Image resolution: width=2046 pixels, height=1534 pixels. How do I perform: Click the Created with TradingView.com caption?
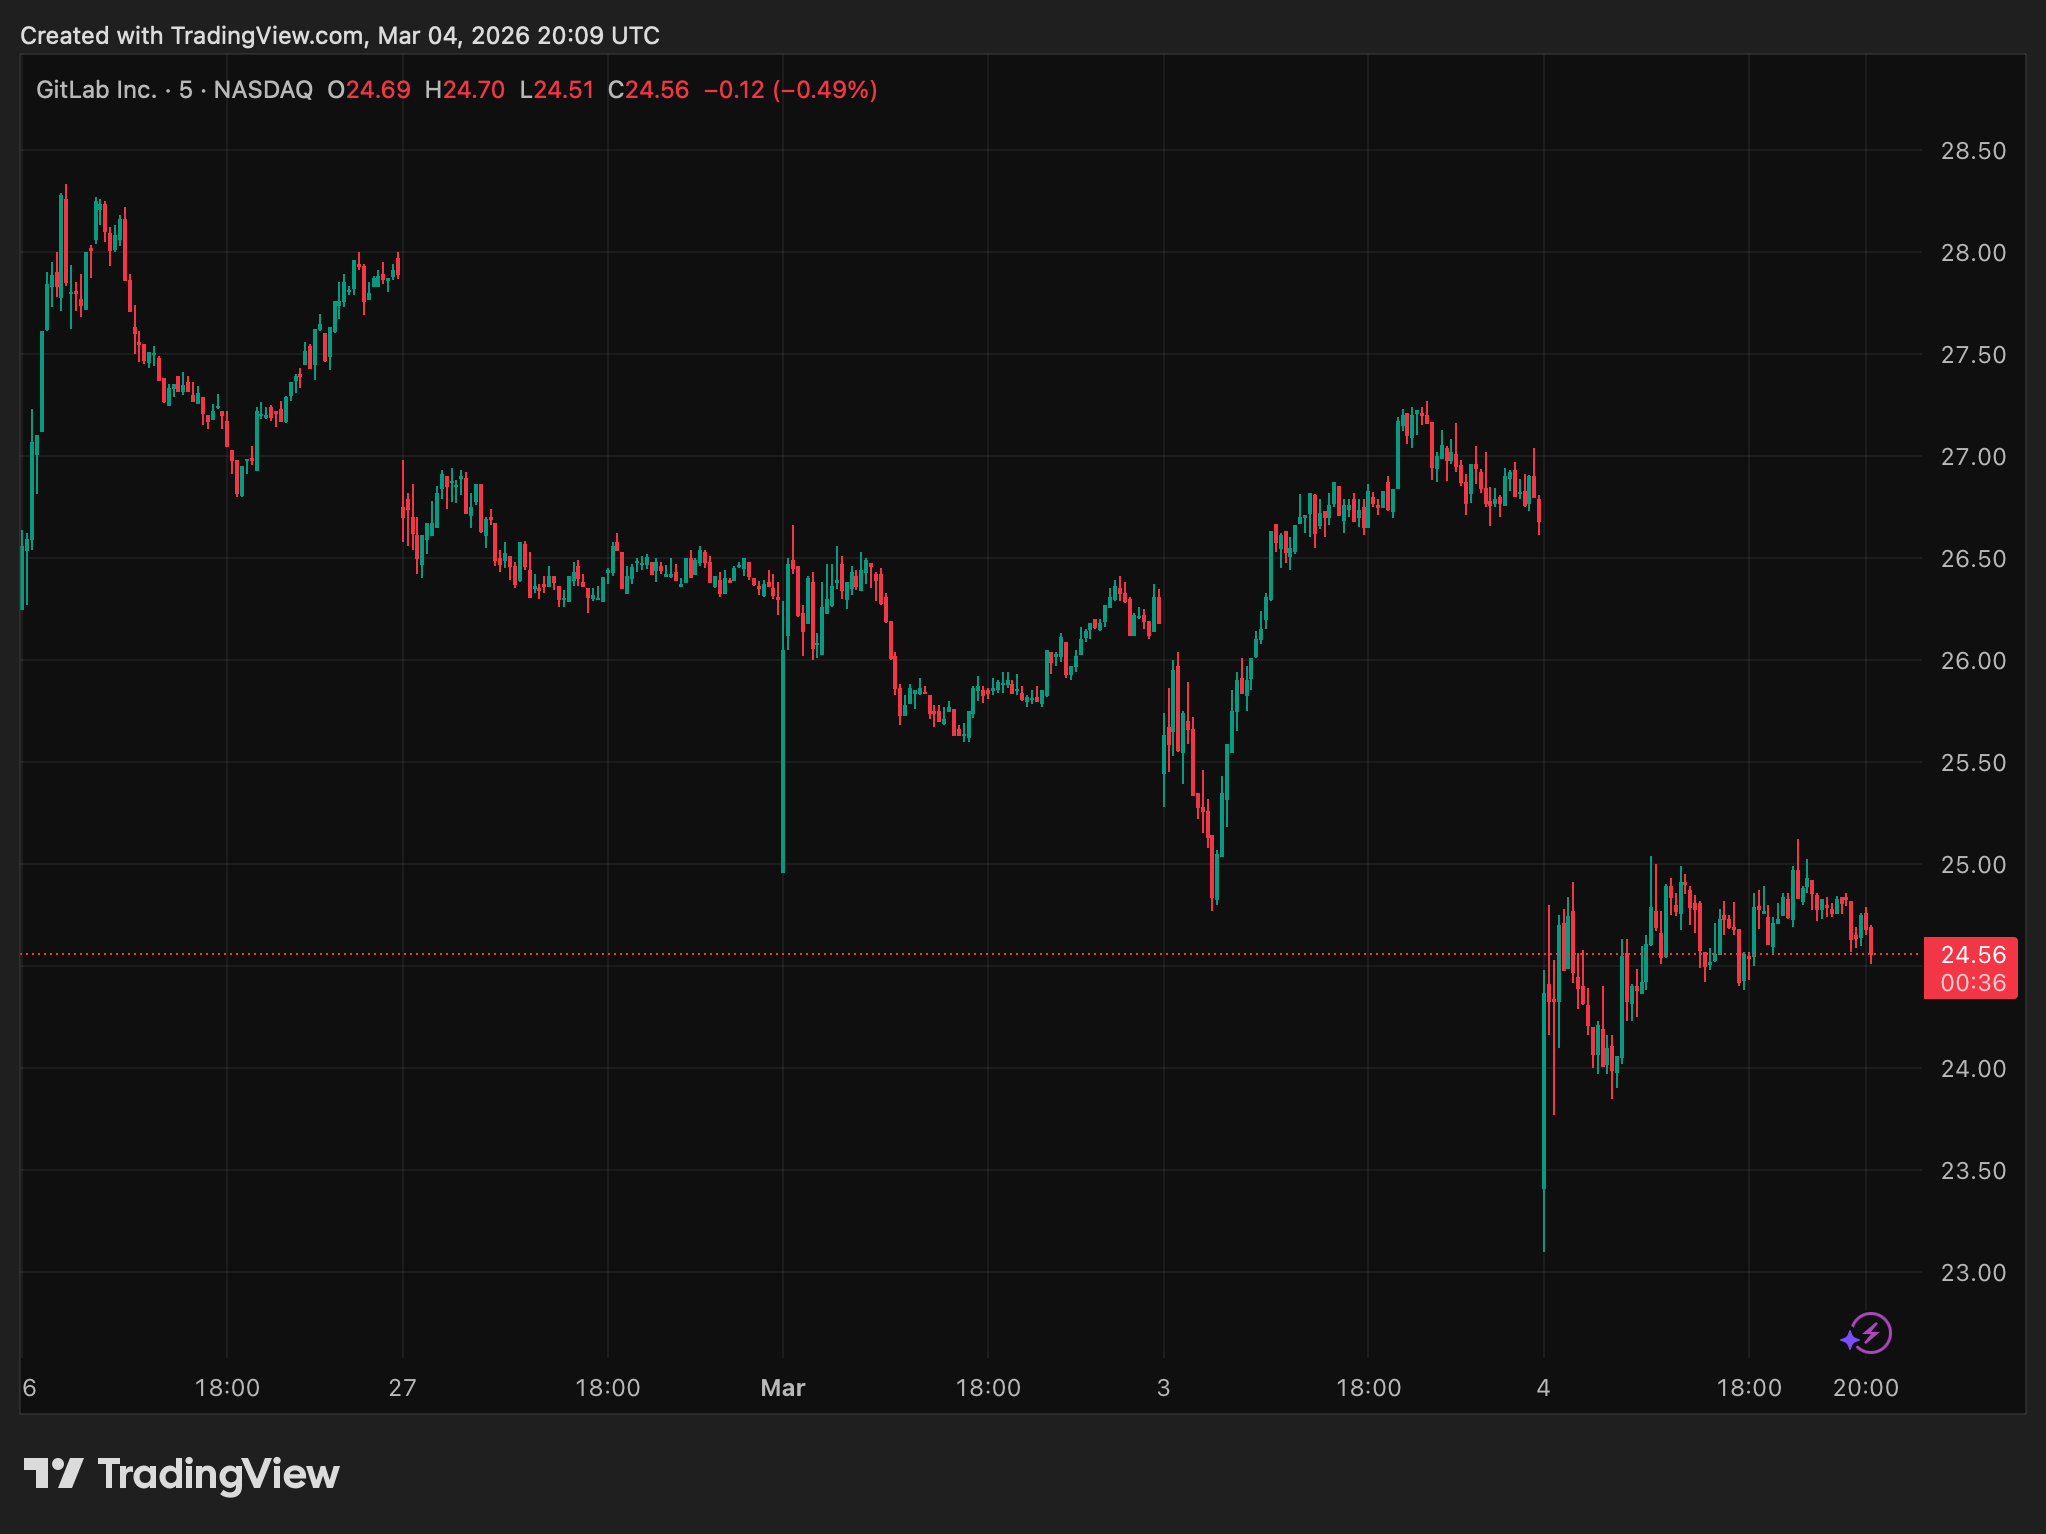pos(340,36)
